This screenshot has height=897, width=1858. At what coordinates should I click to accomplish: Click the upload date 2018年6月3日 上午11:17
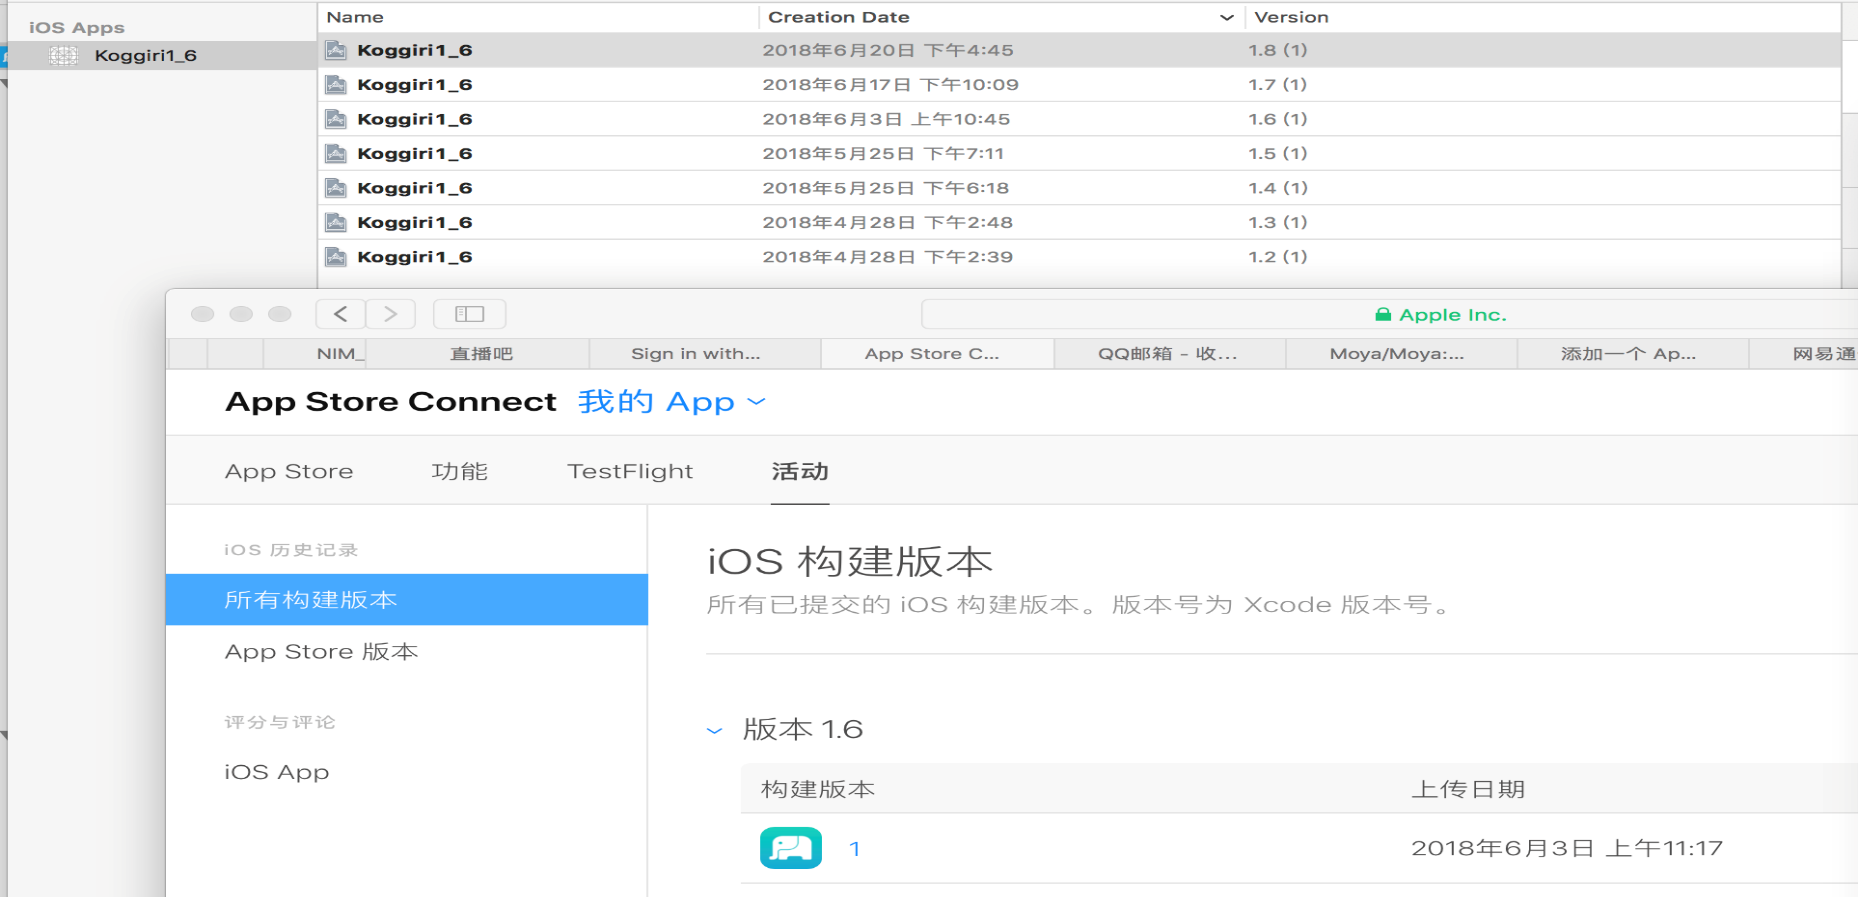1567,848
